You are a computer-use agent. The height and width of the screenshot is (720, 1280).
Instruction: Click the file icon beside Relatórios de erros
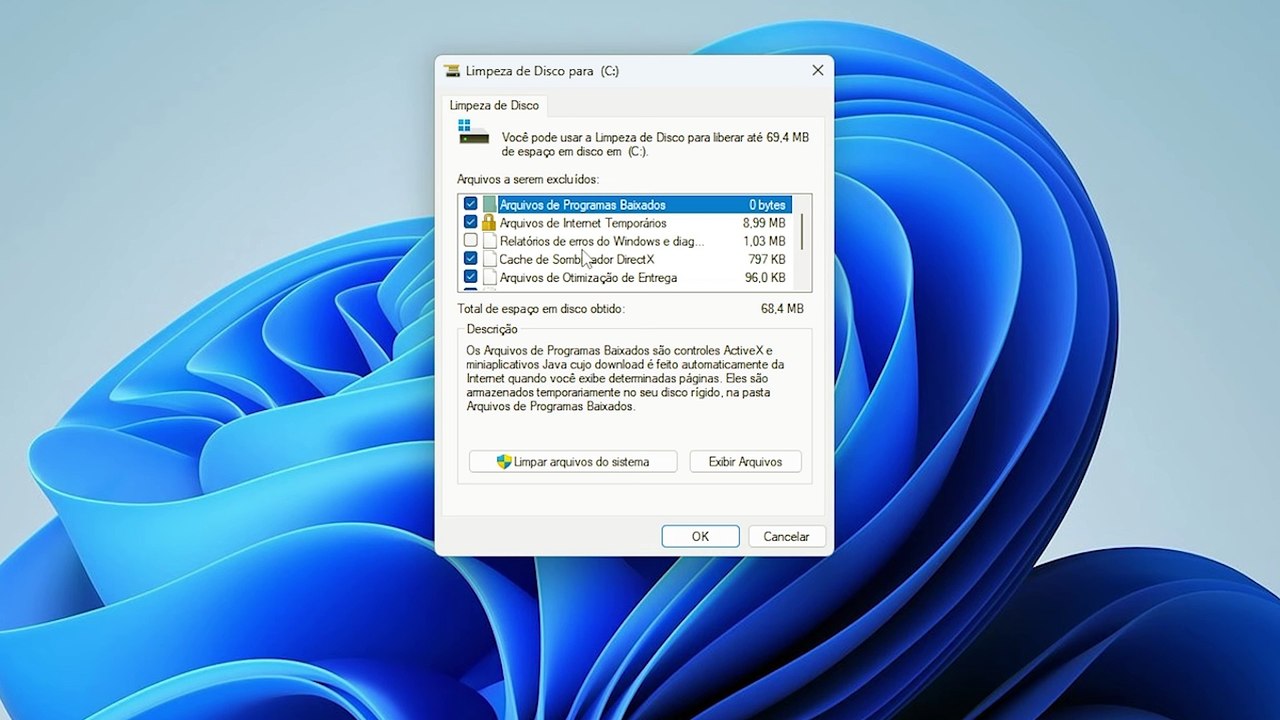click(489, 241)
